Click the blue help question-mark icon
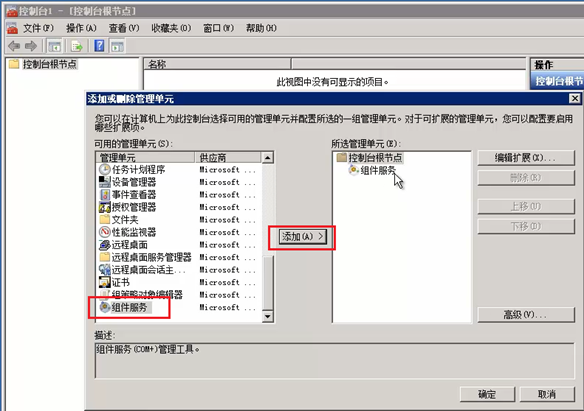 pyautogui.click(x=99, y=46)
